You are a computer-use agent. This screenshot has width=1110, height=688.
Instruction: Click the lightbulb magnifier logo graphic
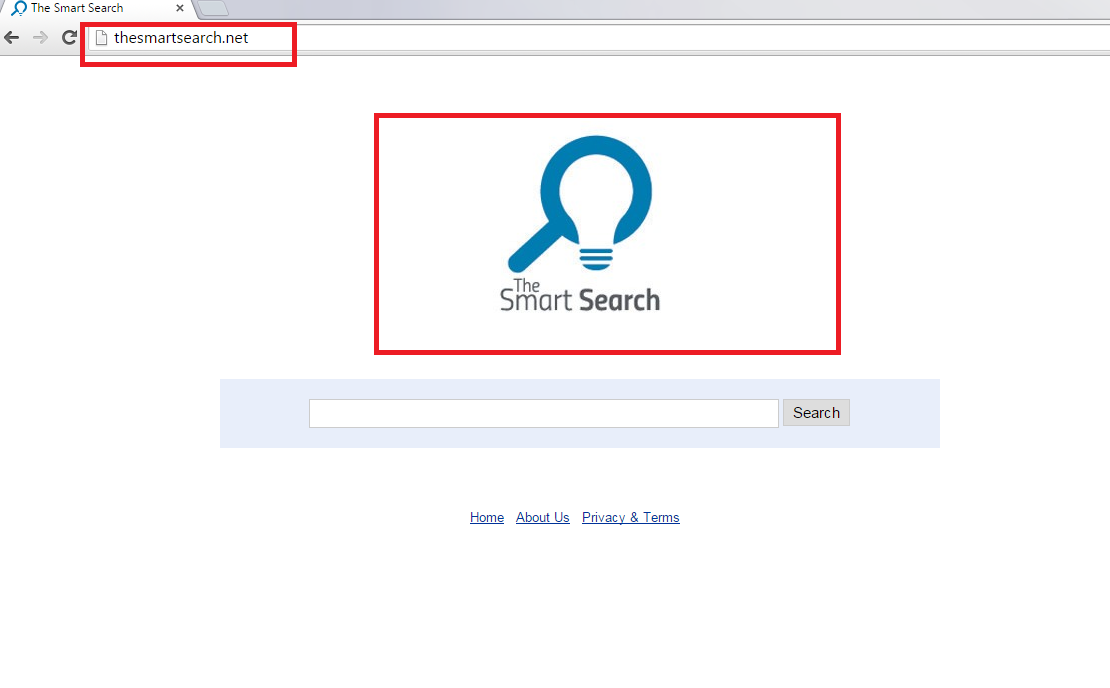(x=596, y=190)
